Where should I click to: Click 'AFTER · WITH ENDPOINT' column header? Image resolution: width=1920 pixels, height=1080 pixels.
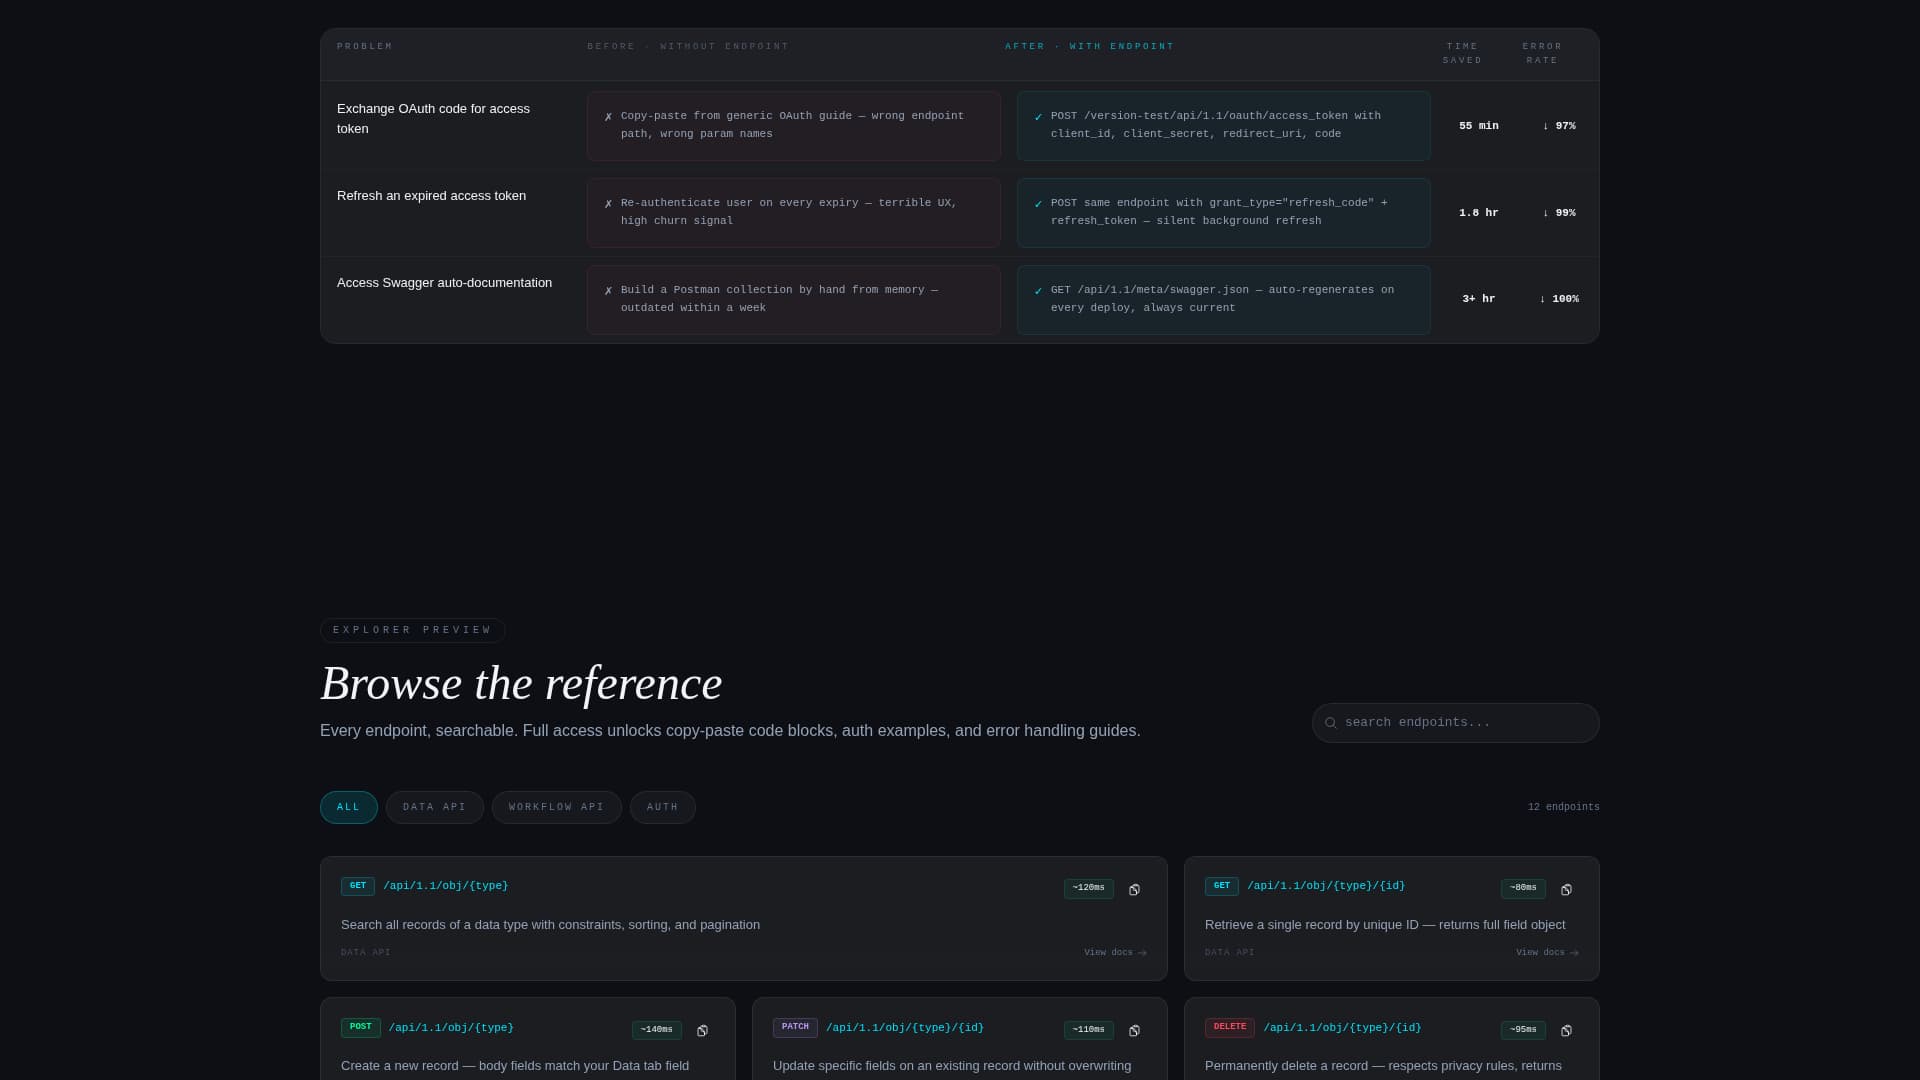click(x=1089, y=47)
